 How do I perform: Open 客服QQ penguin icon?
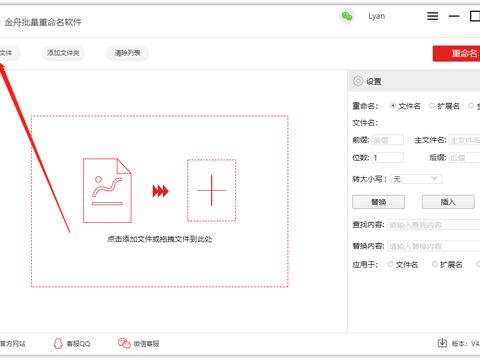(x=58, y=343)
